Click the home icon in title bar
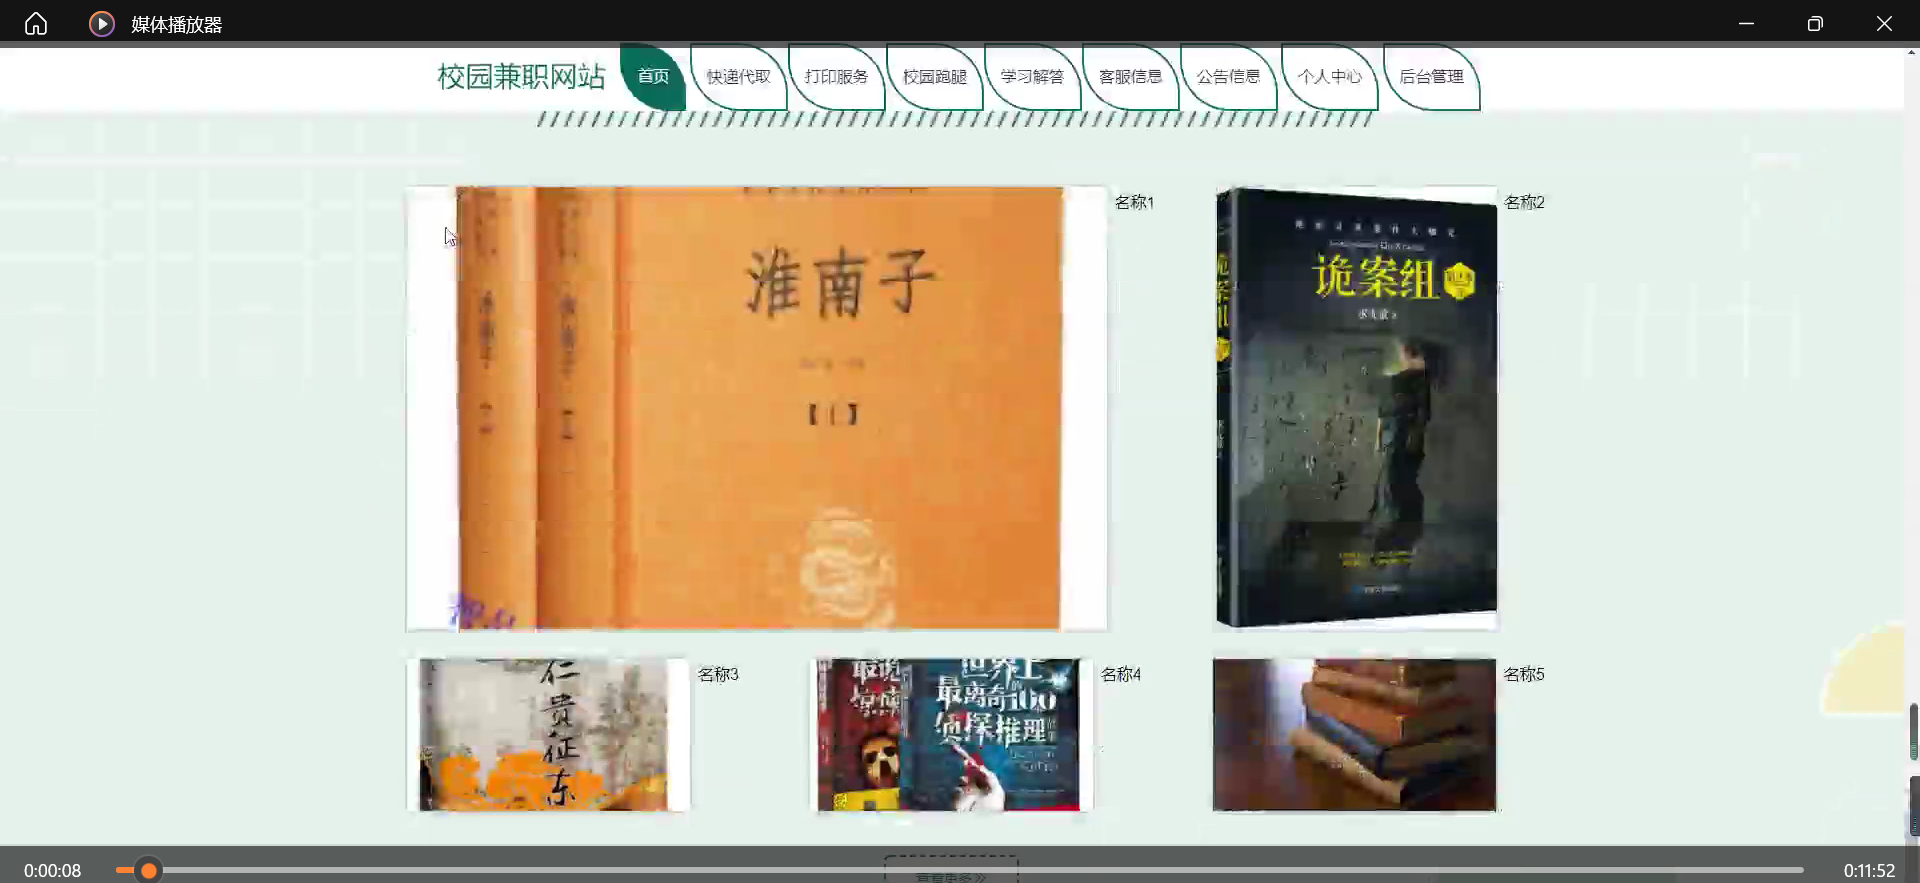The width and height of the screenshot is (1920, 883). pos(36,23)
